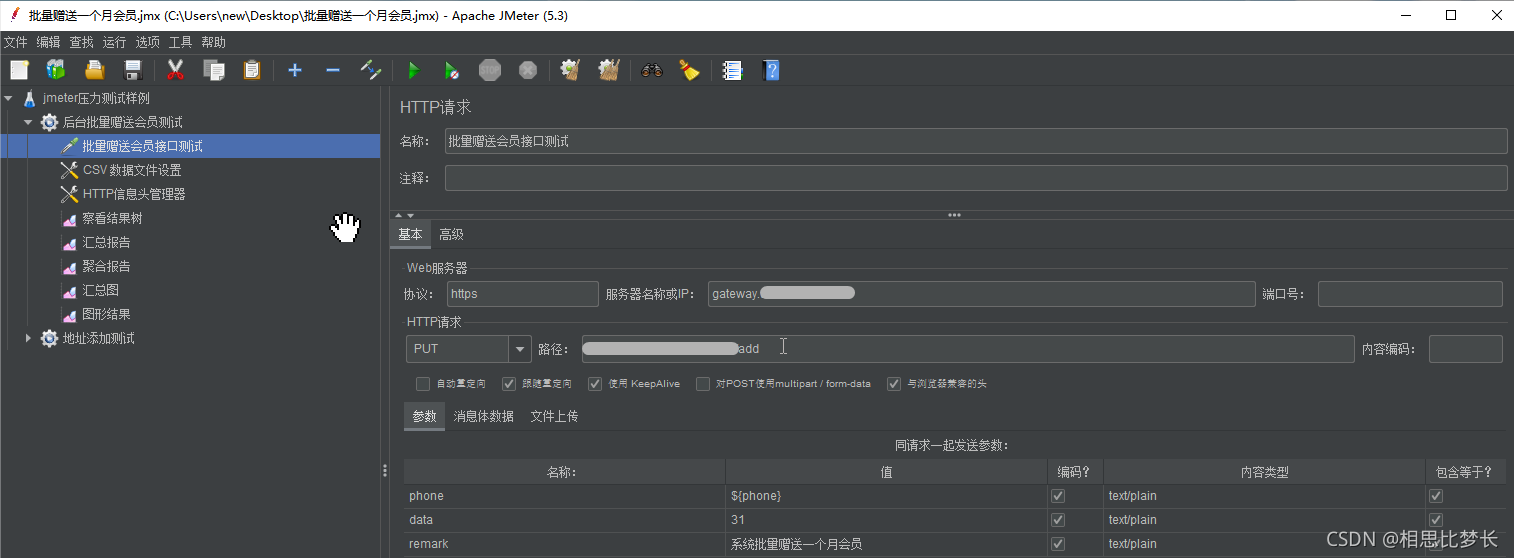Click the Clear All results icon

coord(609,70)
